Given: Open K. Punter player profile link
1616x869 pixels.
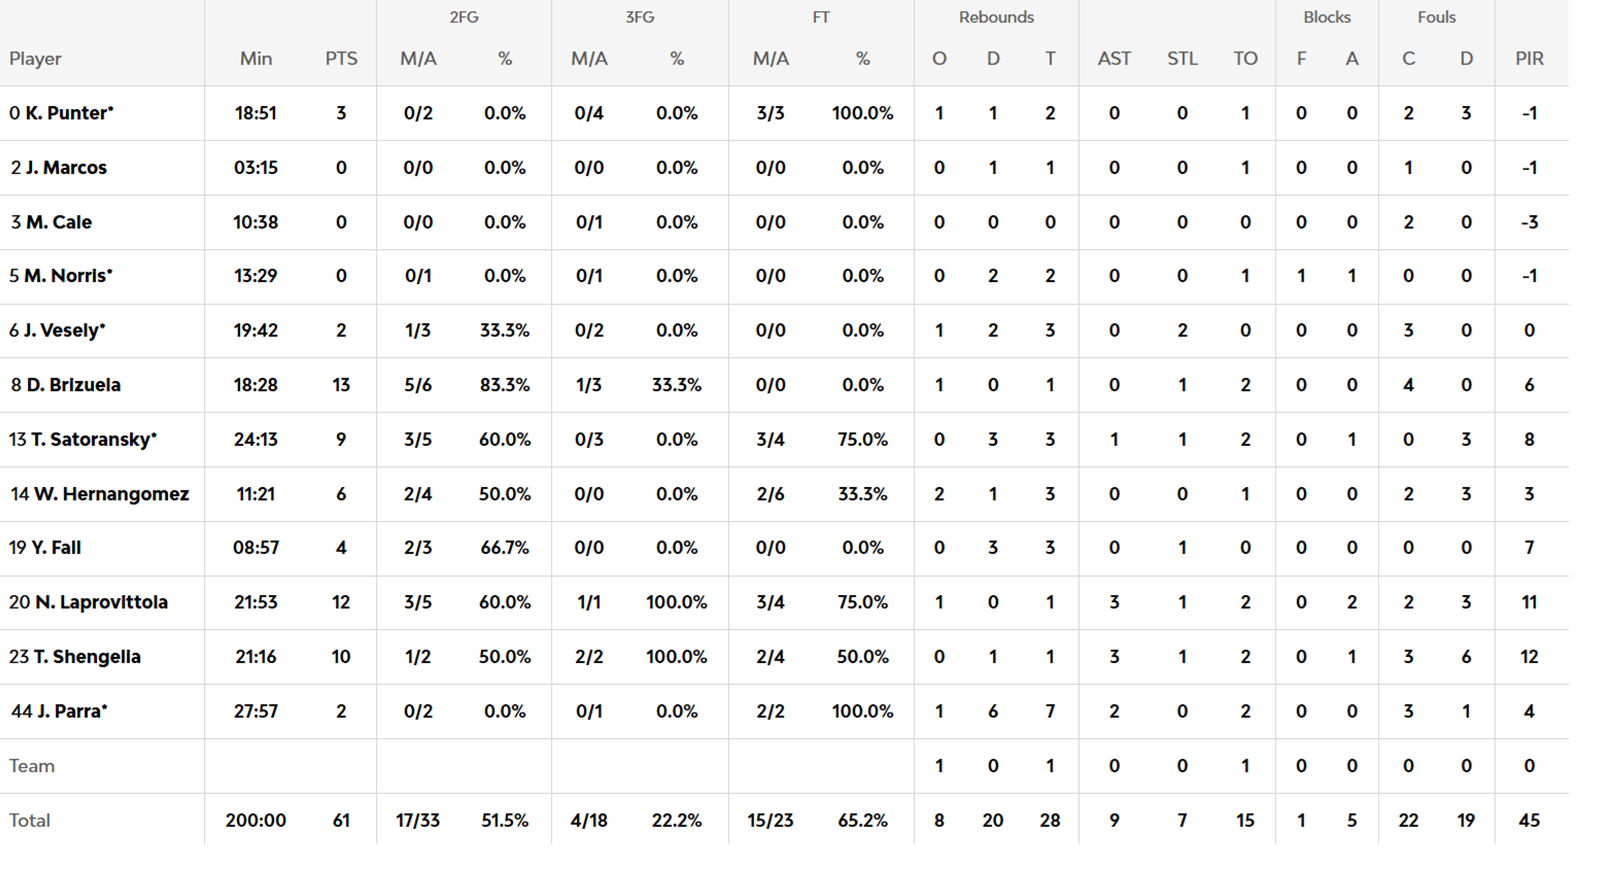Looking at the screenshot, I should pos(69,113).
